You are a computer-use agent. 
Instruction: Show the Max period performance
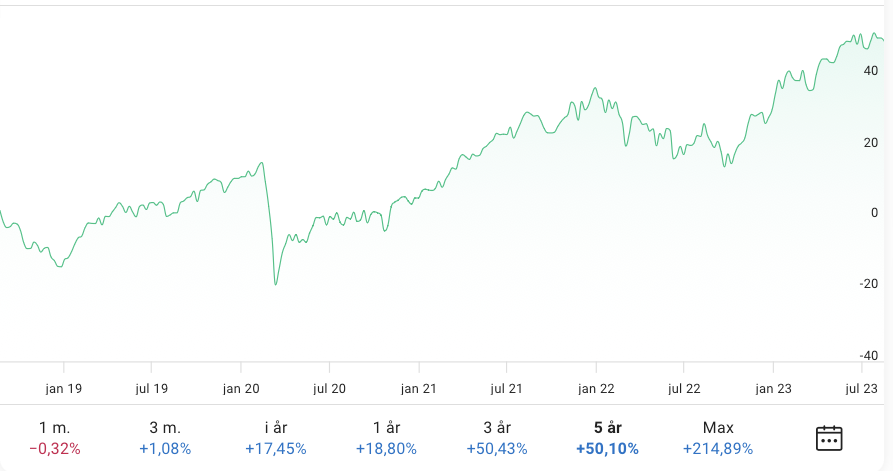point(718,438)
